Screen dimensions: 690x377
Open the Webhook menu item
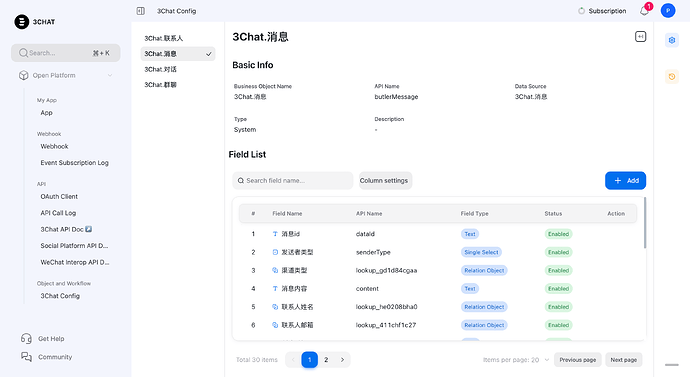click(x=54, y=146)
